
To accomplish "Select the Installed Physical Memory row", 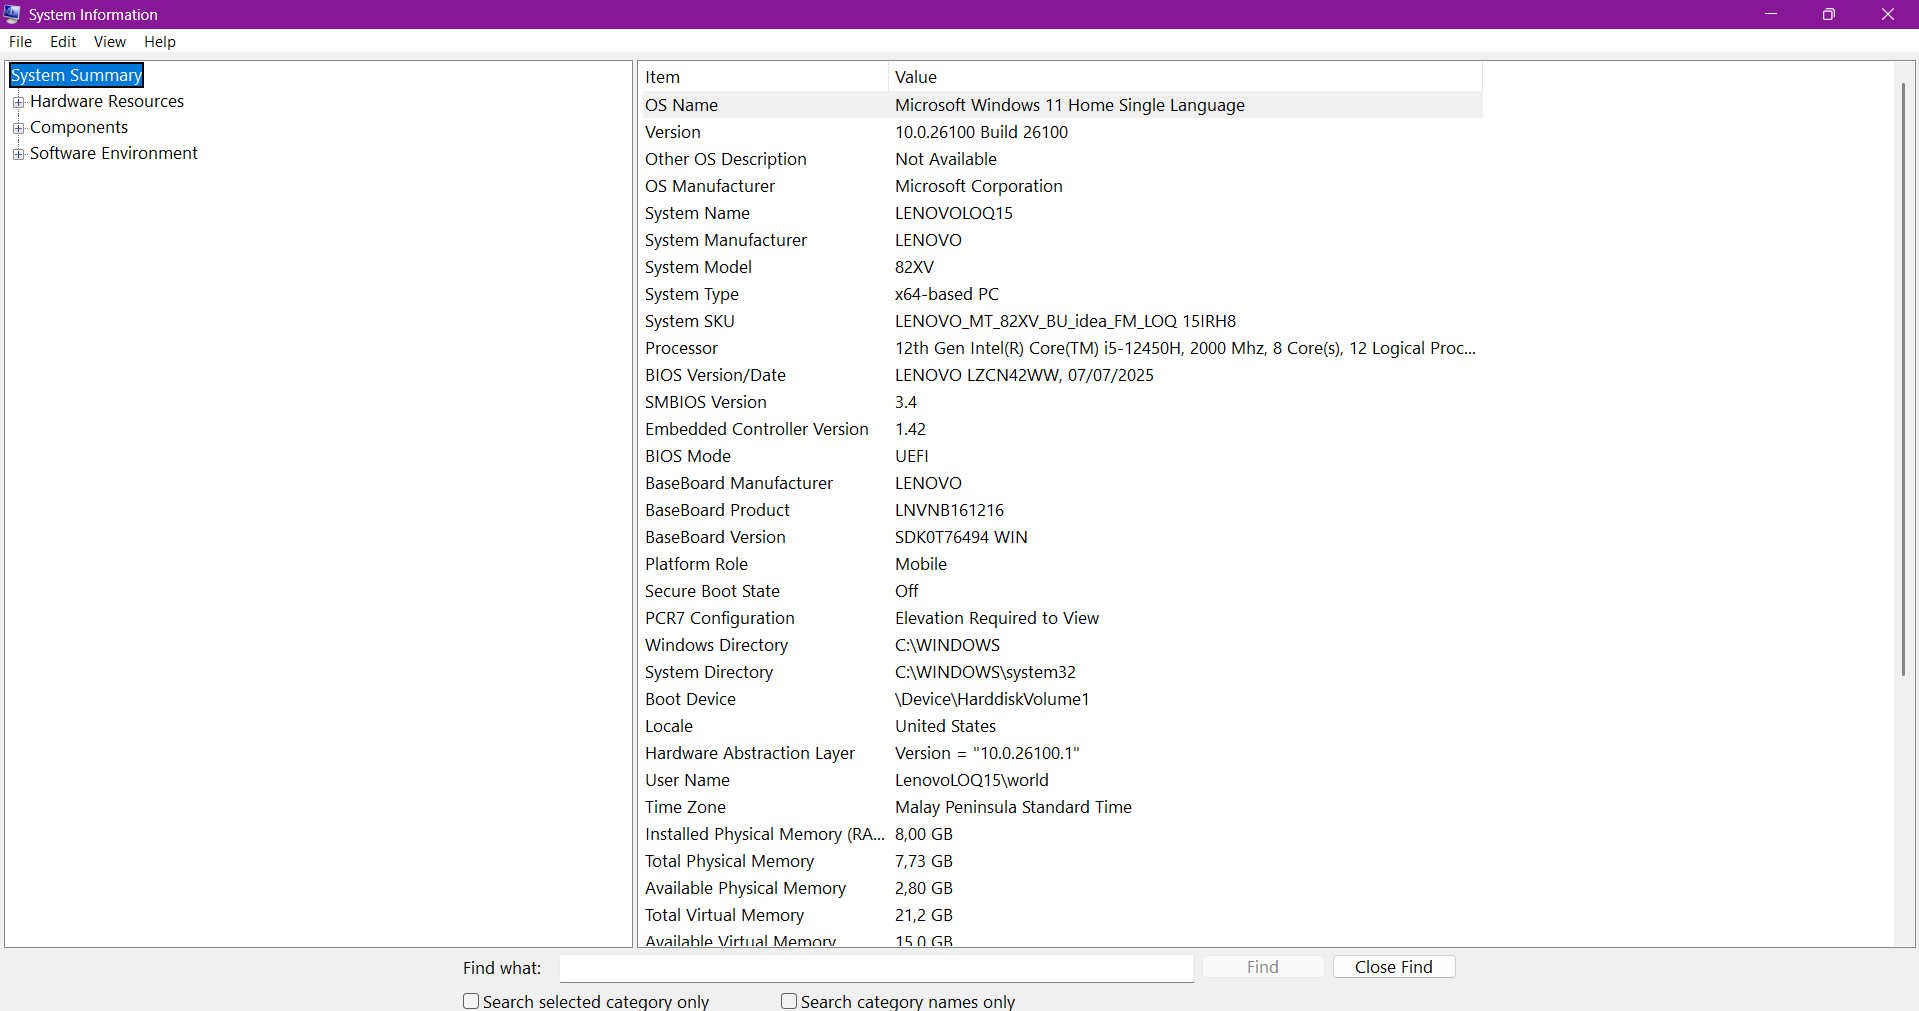I will [1060, 834].
